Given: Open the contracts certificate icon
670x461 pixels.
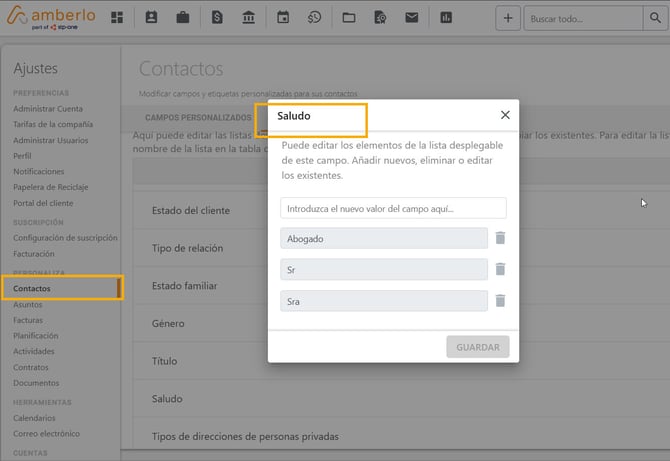Looking at the screenshot, I should pos(380,18).
